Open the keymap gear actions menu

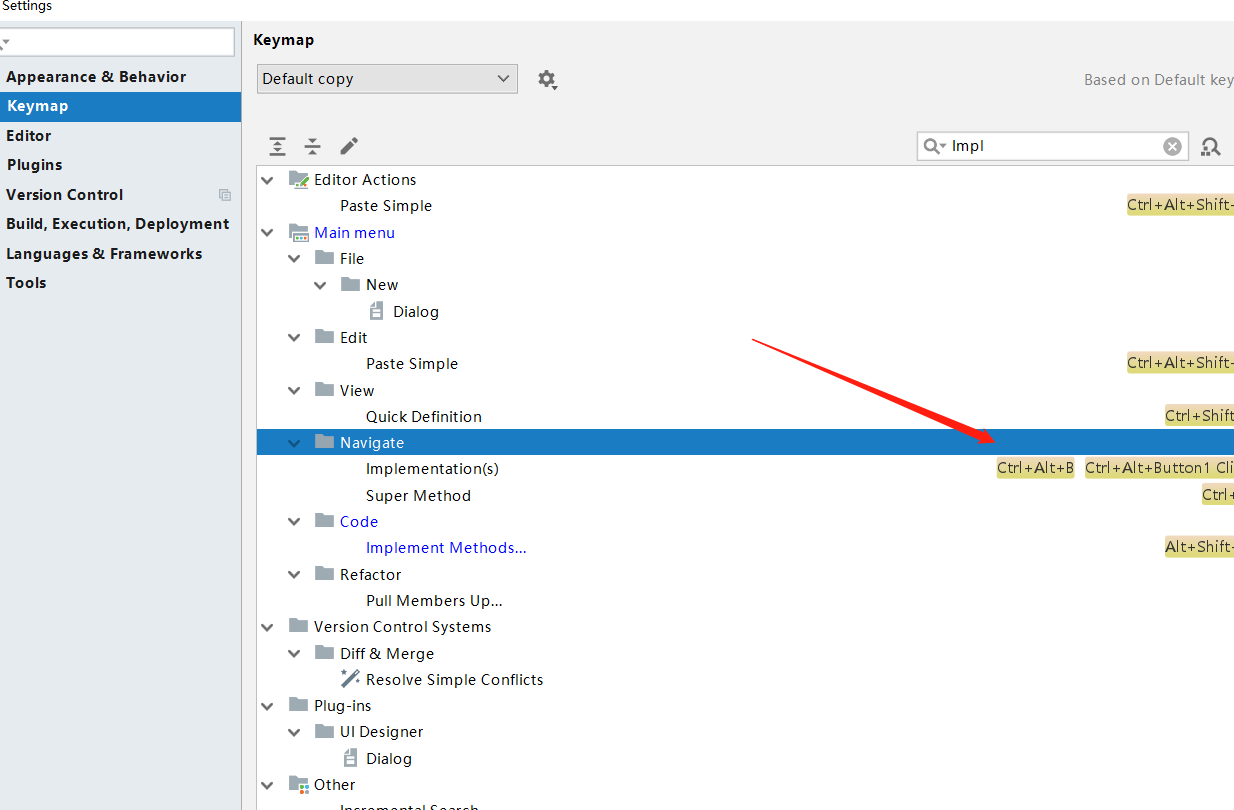pos(547,79)
